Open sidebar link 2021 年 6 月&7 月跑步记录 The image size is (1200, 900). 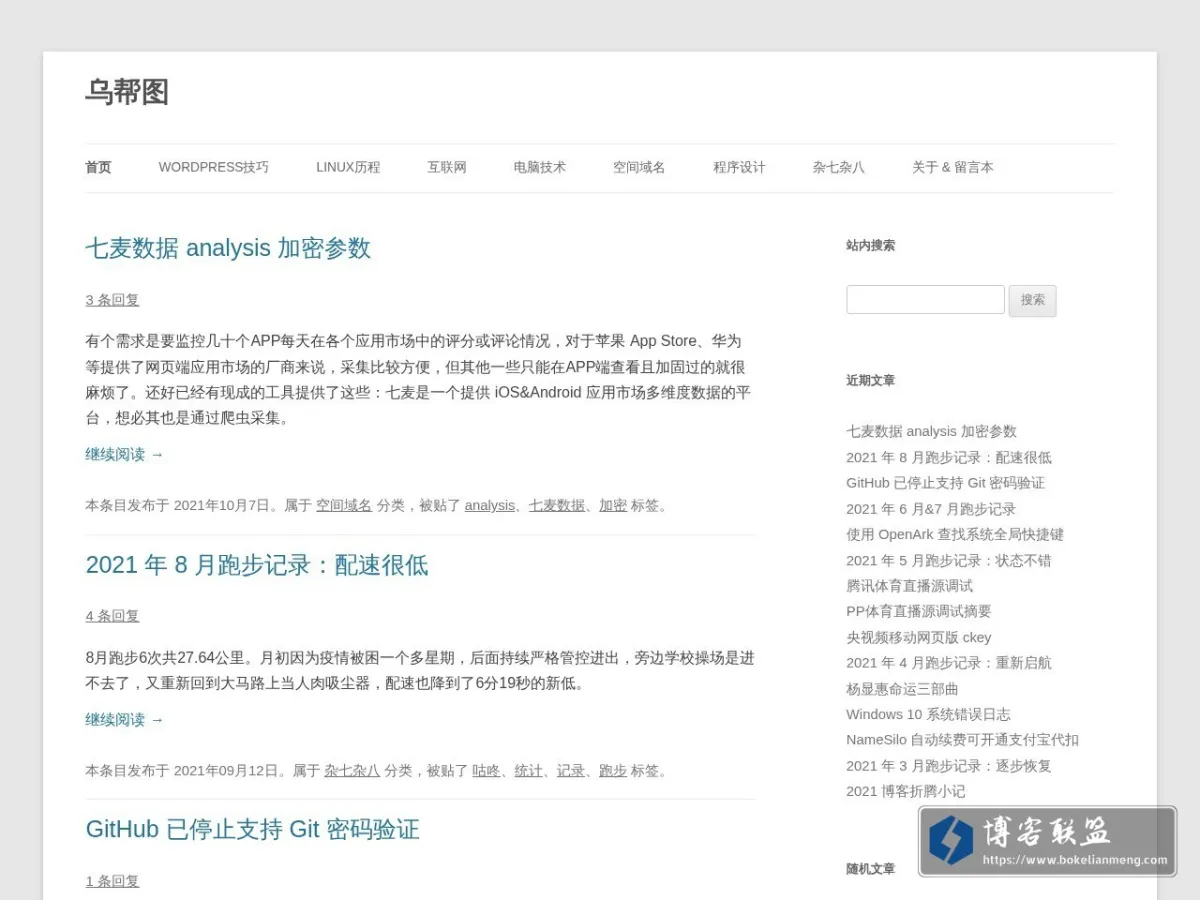pyautogui.click(x=931, y=509)
